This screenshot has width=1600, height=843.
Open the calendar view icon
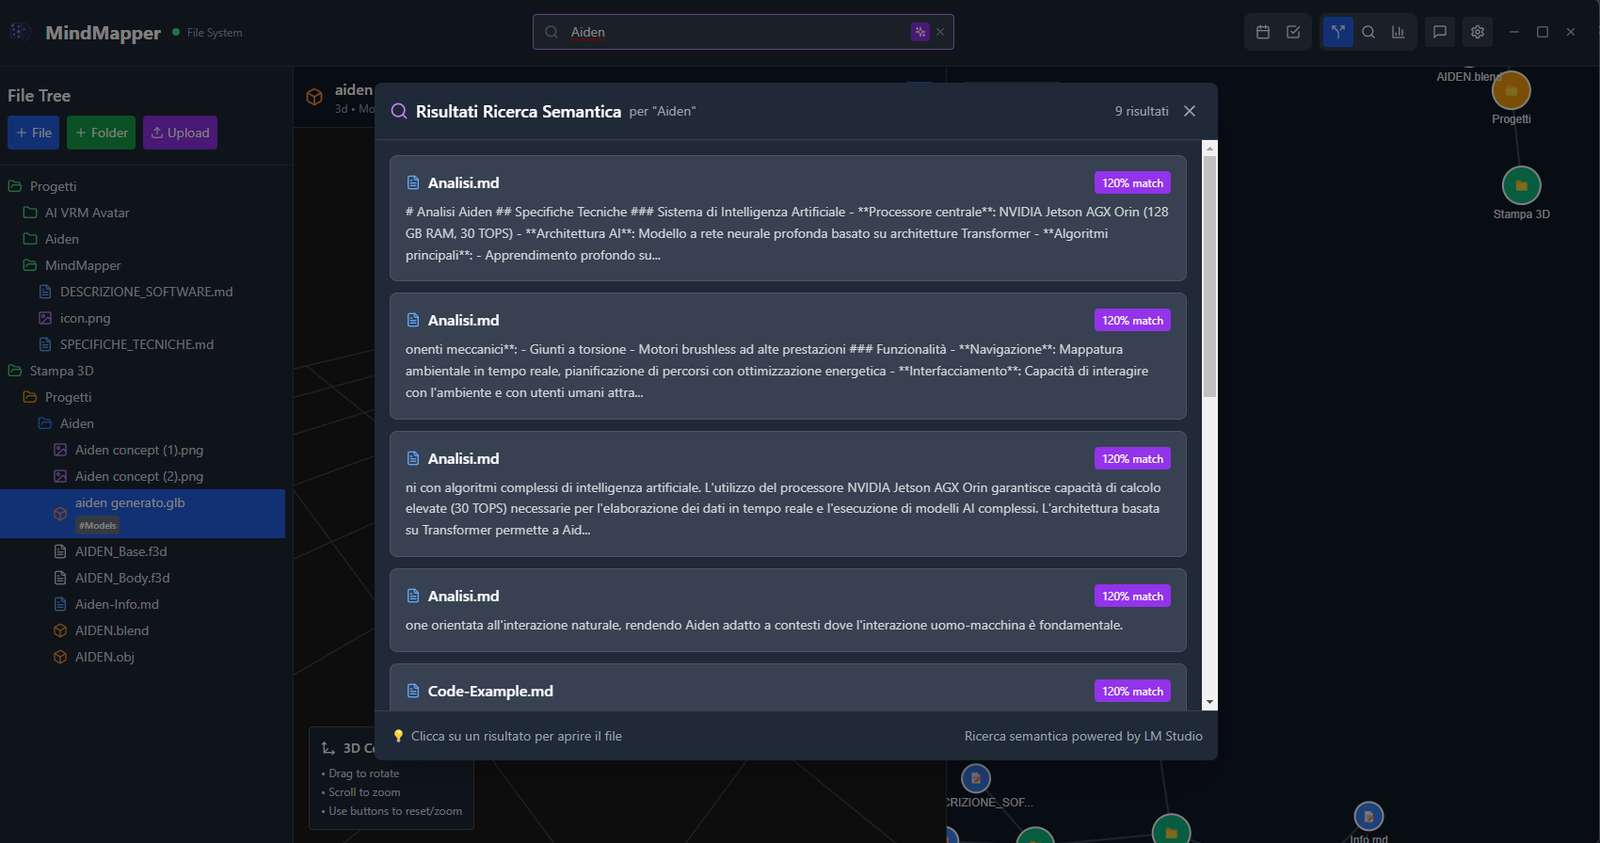coord(1263,32)
